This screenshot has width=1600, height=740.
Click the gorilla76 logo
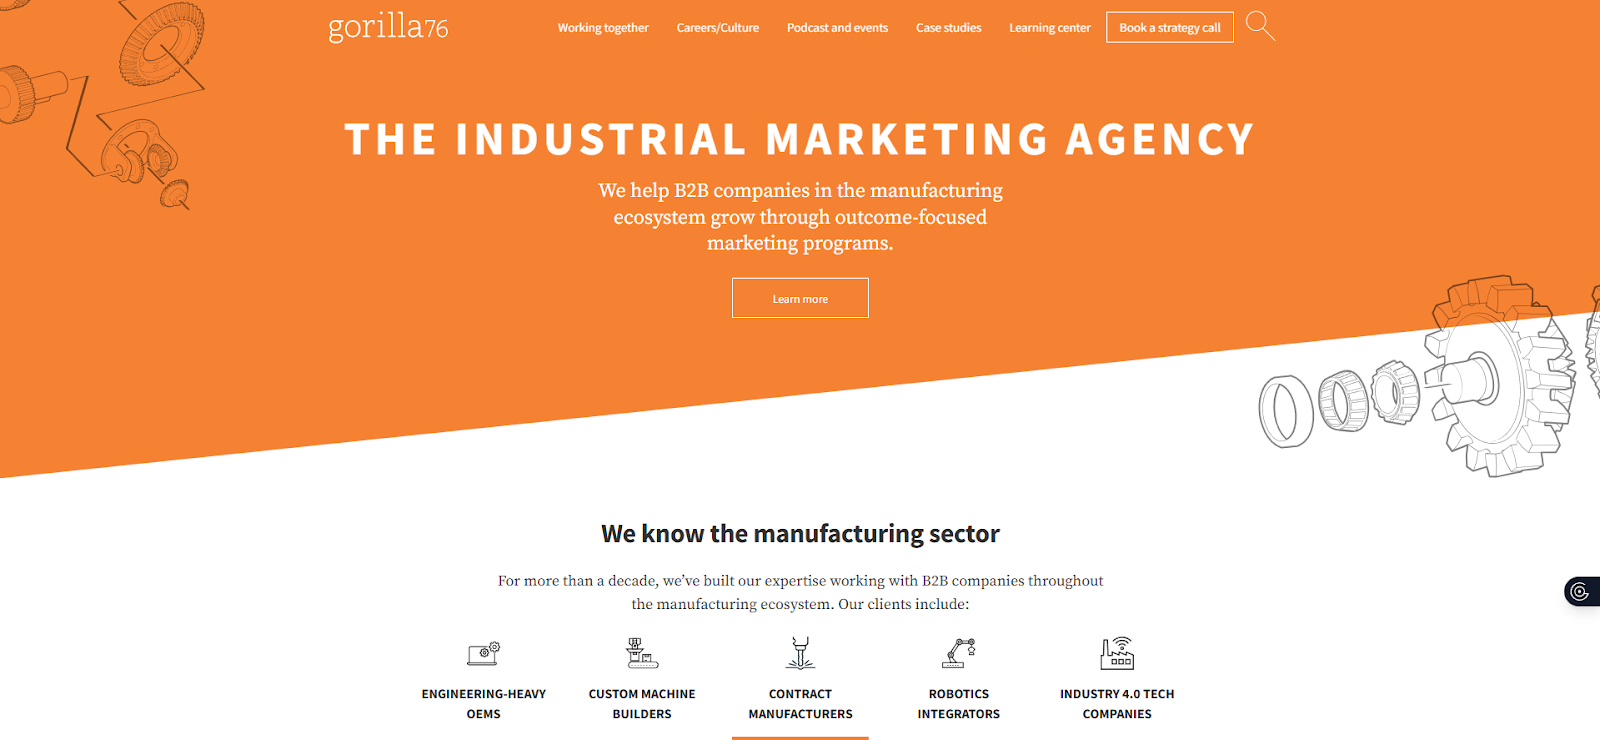[388, 27]
